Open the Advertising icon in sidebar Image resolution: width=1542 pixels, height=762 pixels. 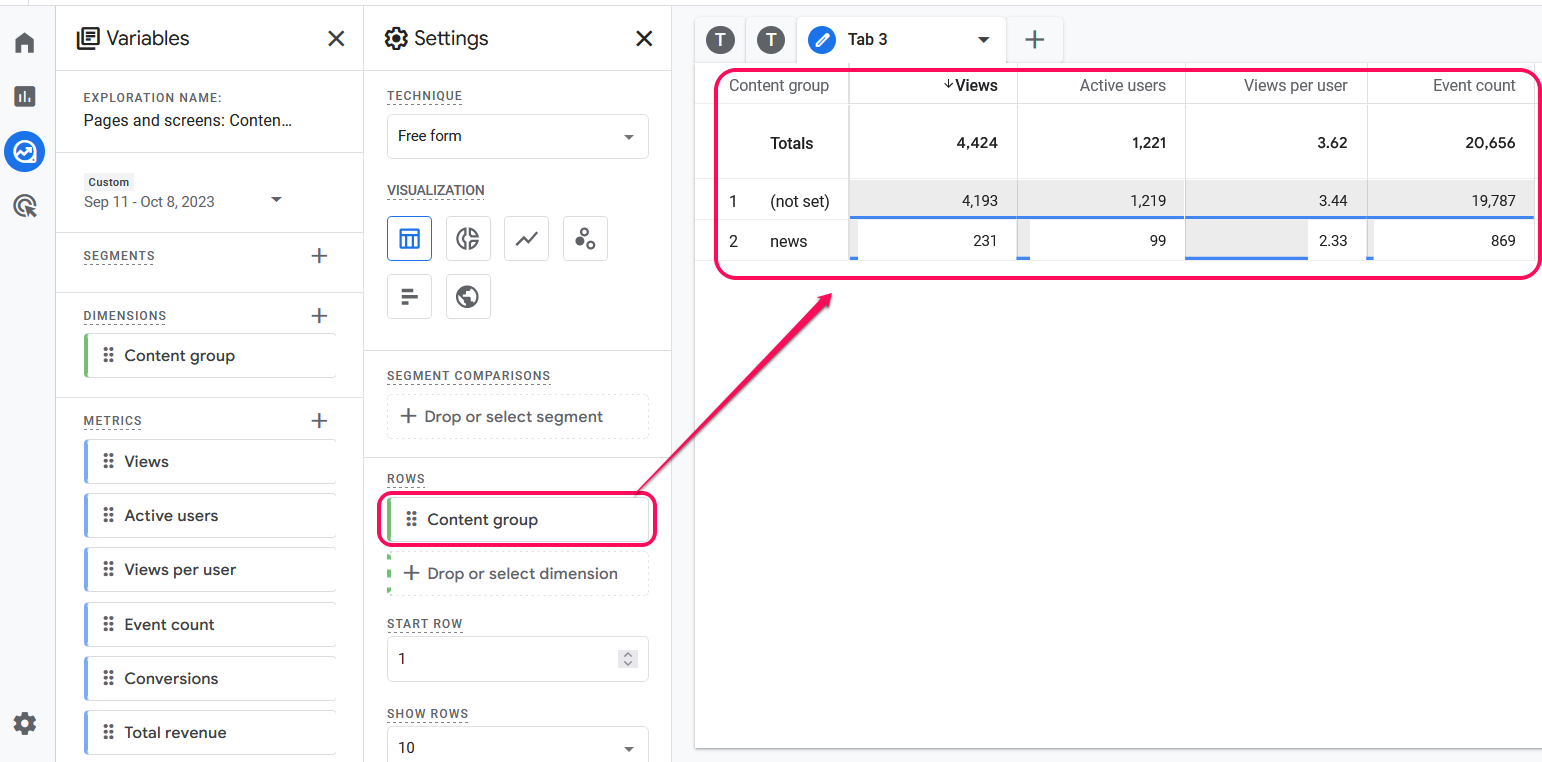(x=25, y=207)
